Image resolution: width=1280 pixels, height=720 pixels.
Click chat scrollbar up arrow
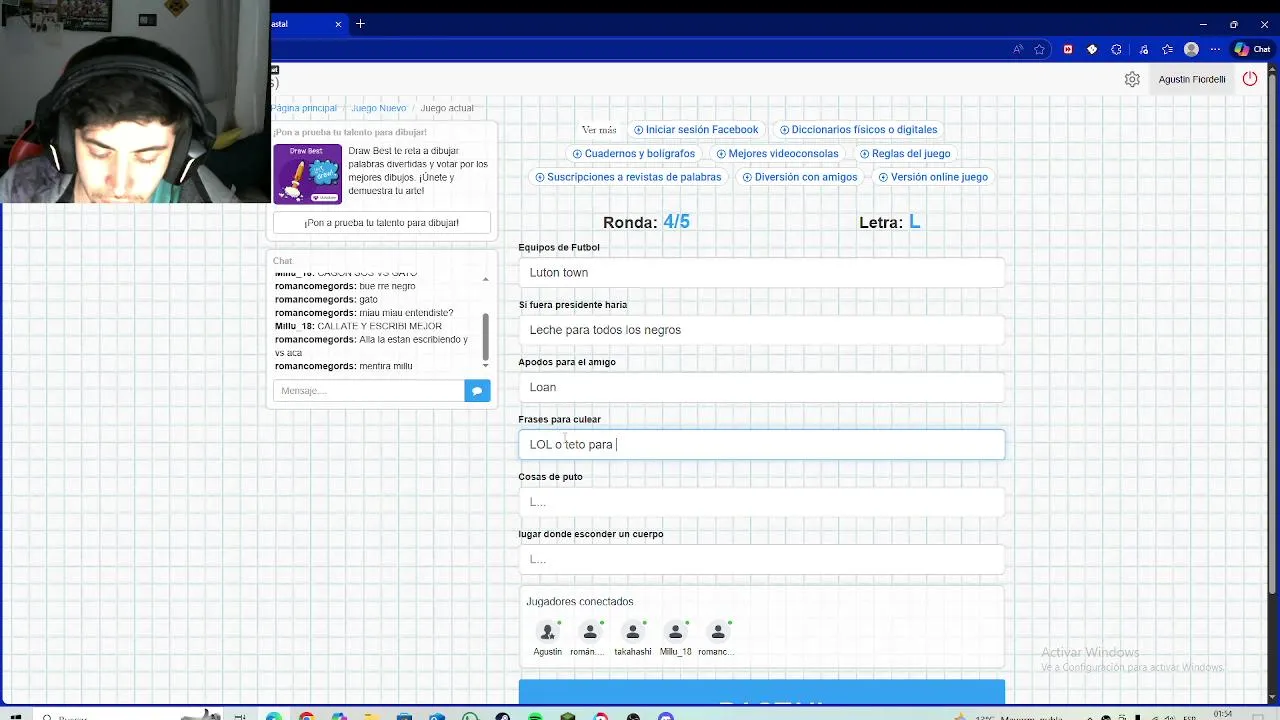point(486,279)
